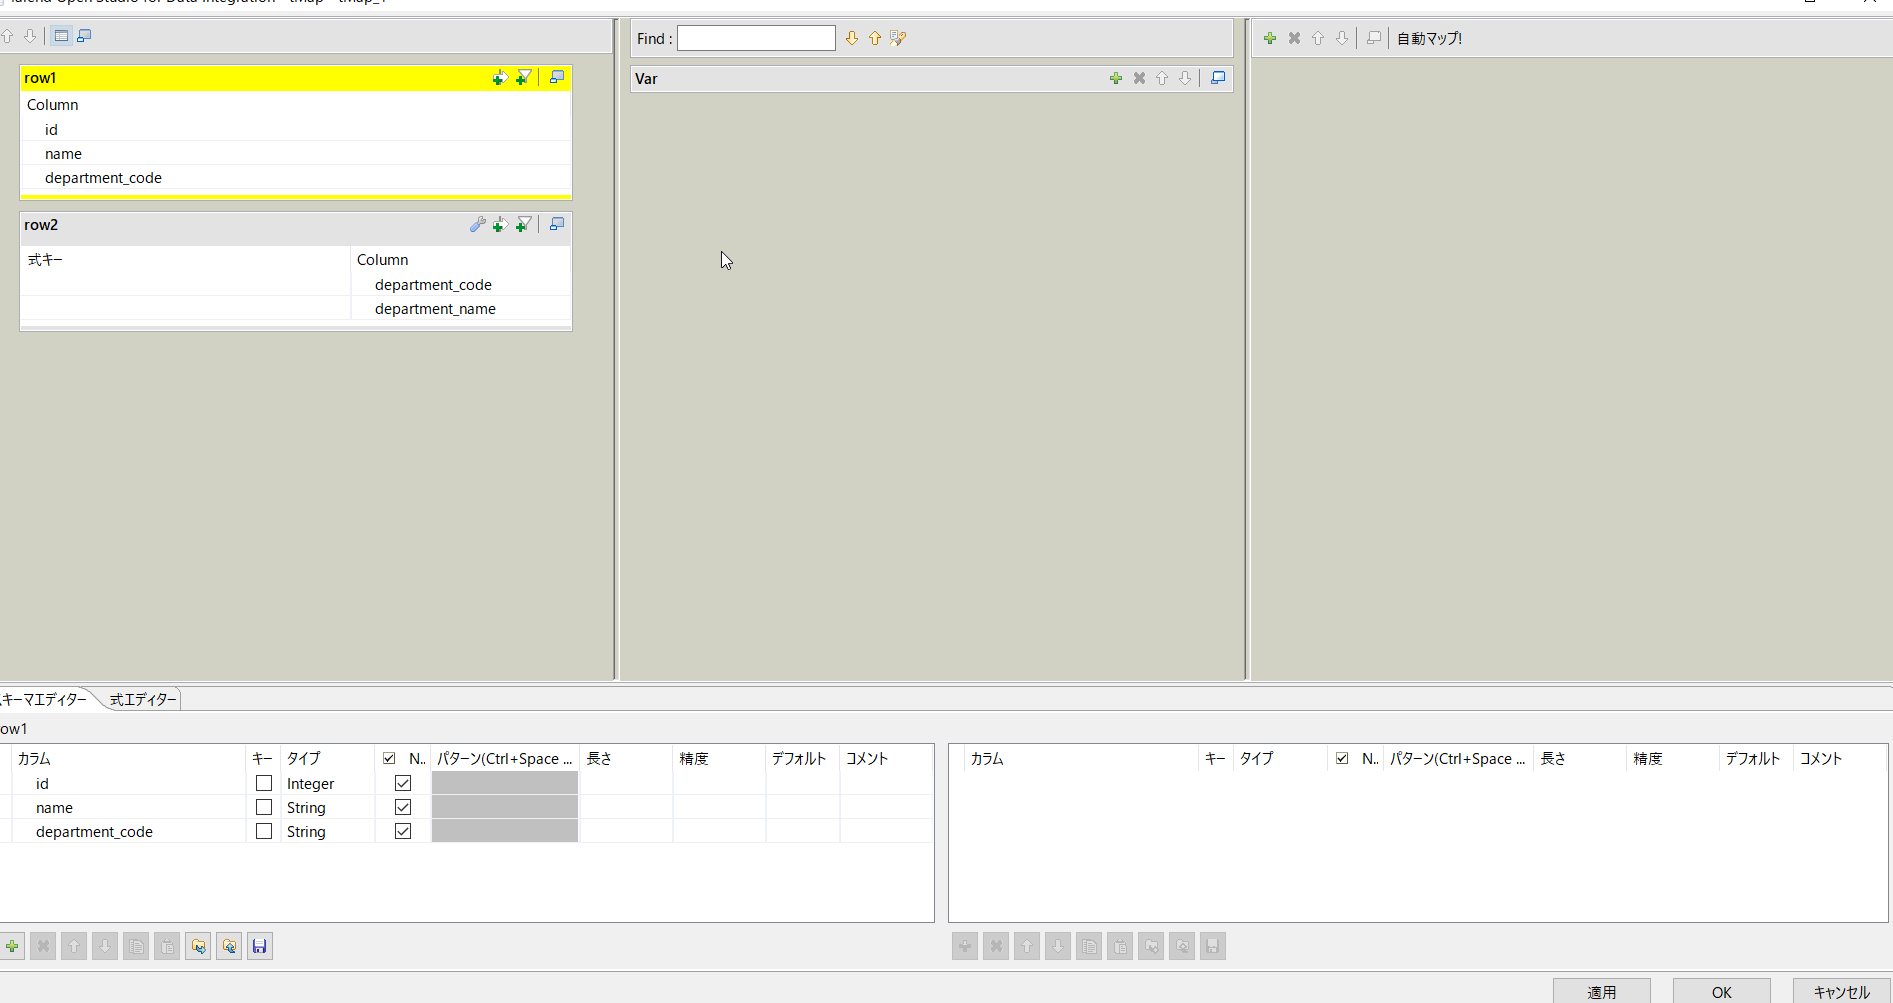The width and height of the screenshot is (1893, 1003).
Task: Click the 自動マップ! button
Action: (x=1430, y=38)
